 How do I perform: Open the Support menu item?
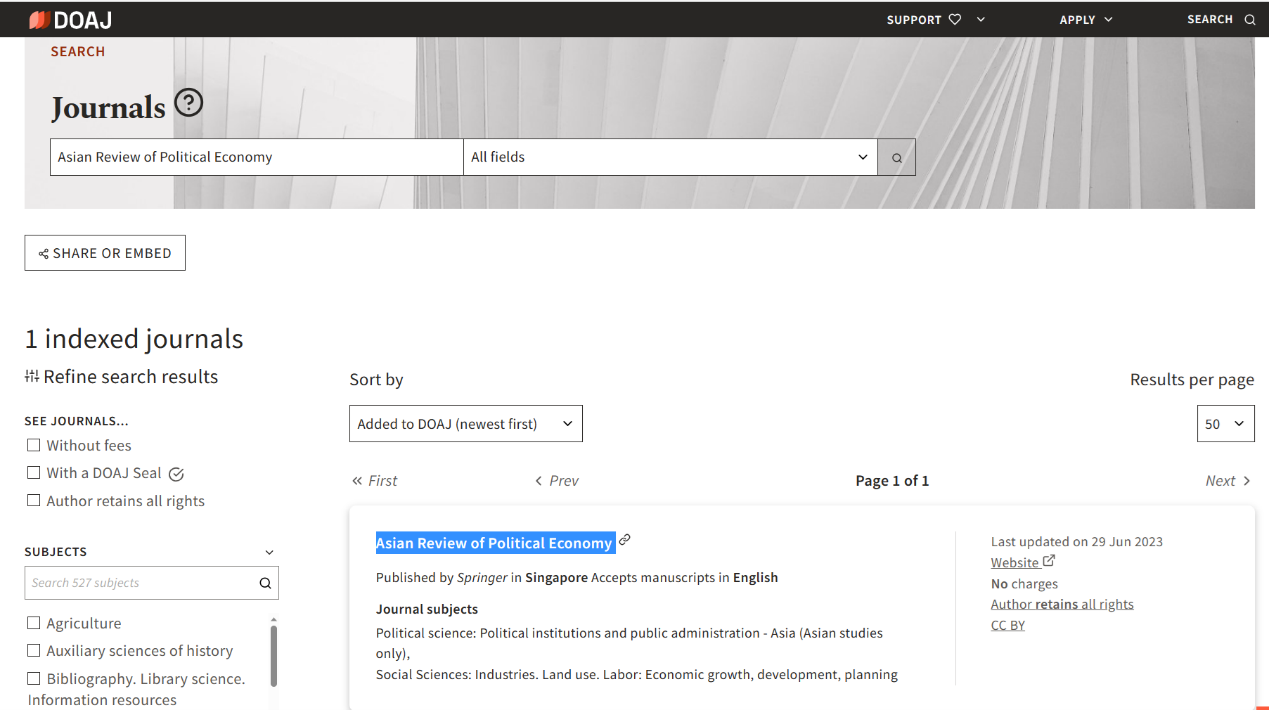click(x=914, y=20)
